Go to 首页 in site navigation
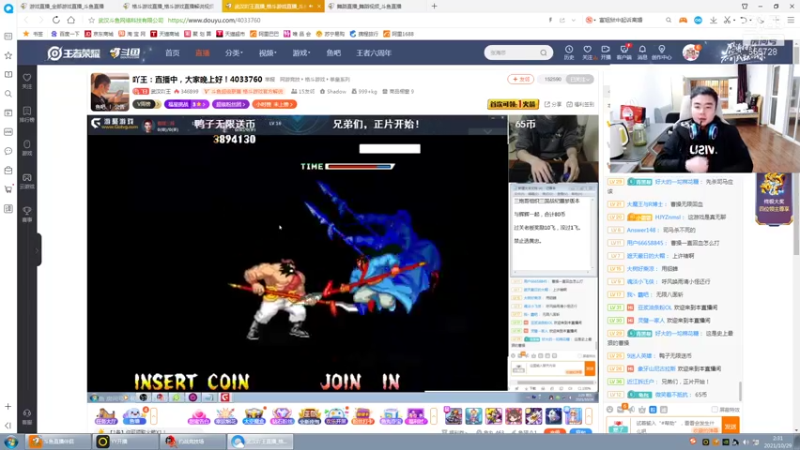 [x=172, y=53]
